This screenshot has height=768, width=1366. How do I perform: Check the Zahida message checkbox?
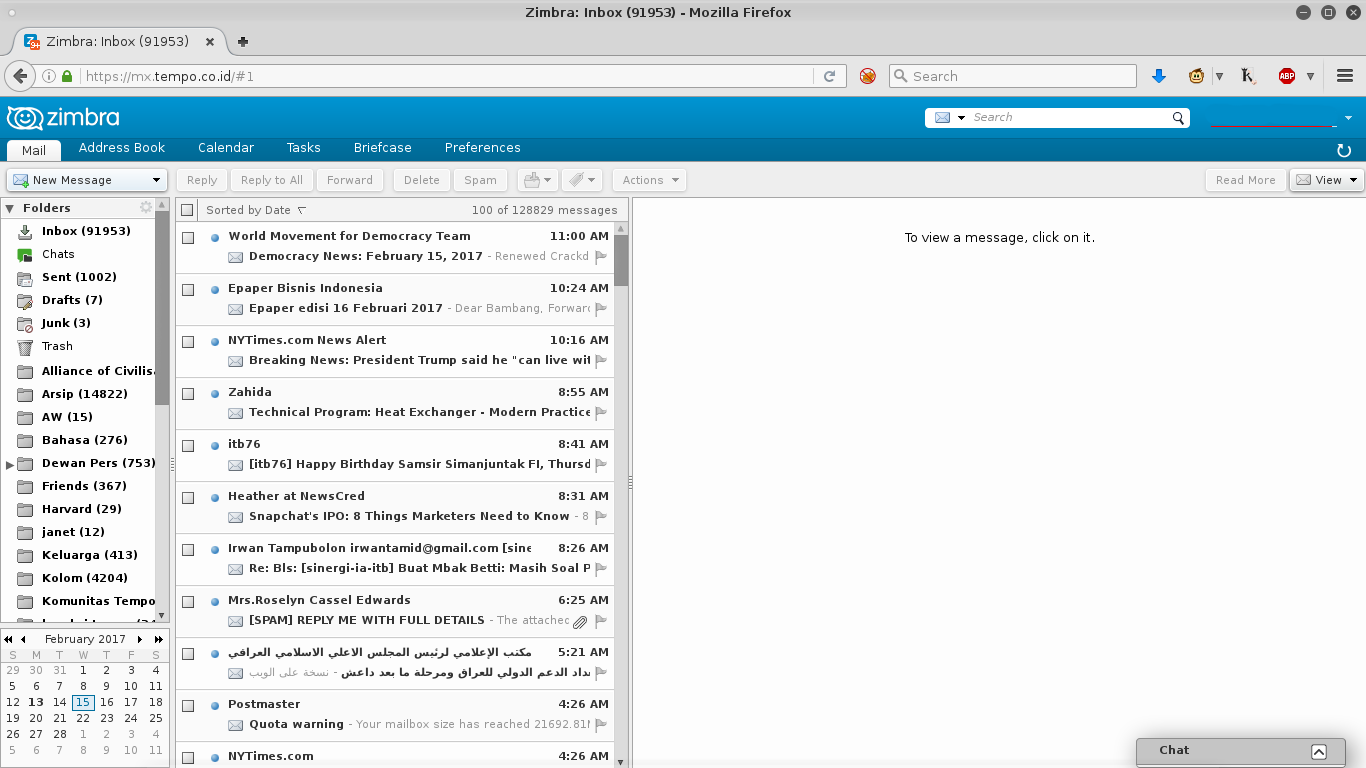point(188,394)
